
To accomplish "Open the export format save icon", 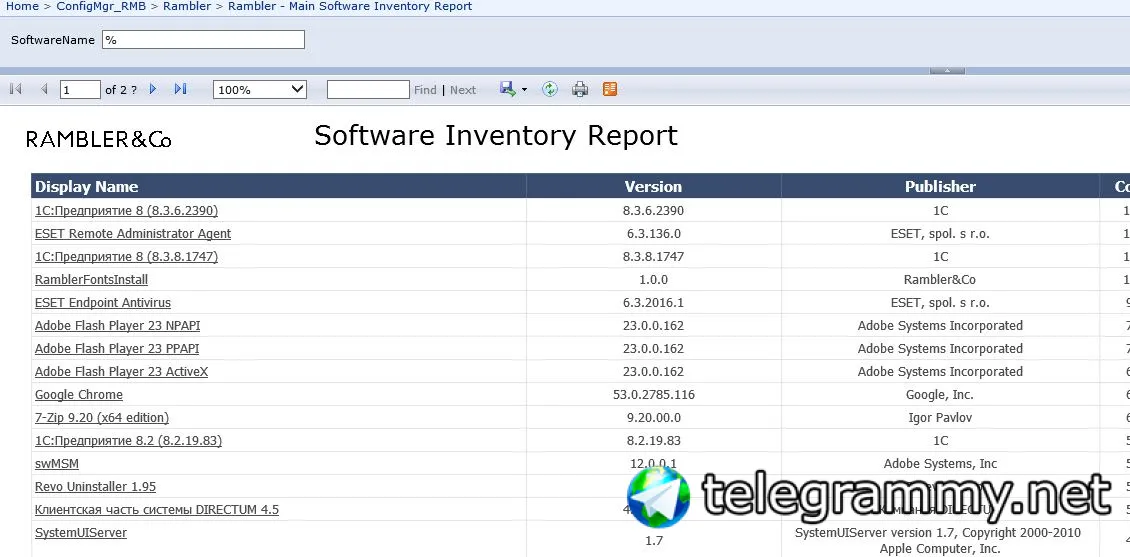I will coord(507,89).
